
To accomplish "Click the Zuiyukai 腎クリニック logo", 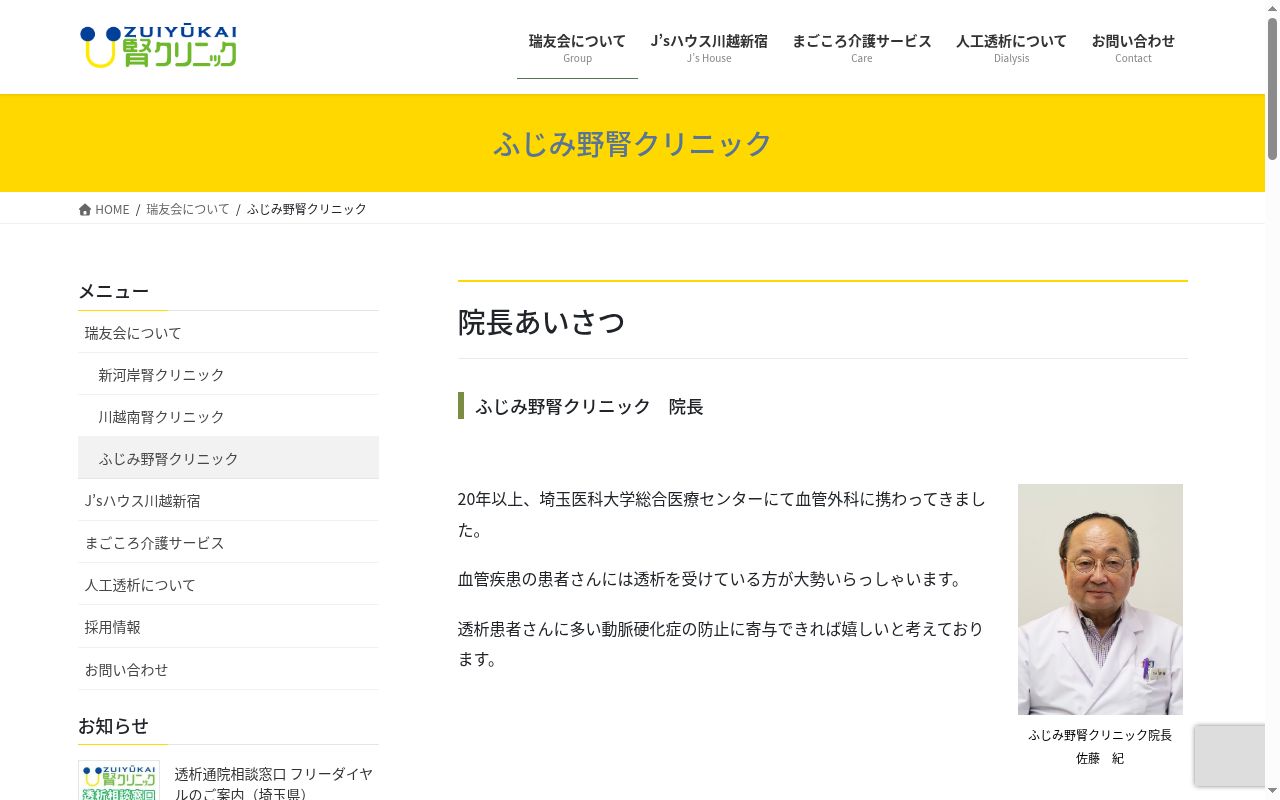I will click(x=158, y=47).
